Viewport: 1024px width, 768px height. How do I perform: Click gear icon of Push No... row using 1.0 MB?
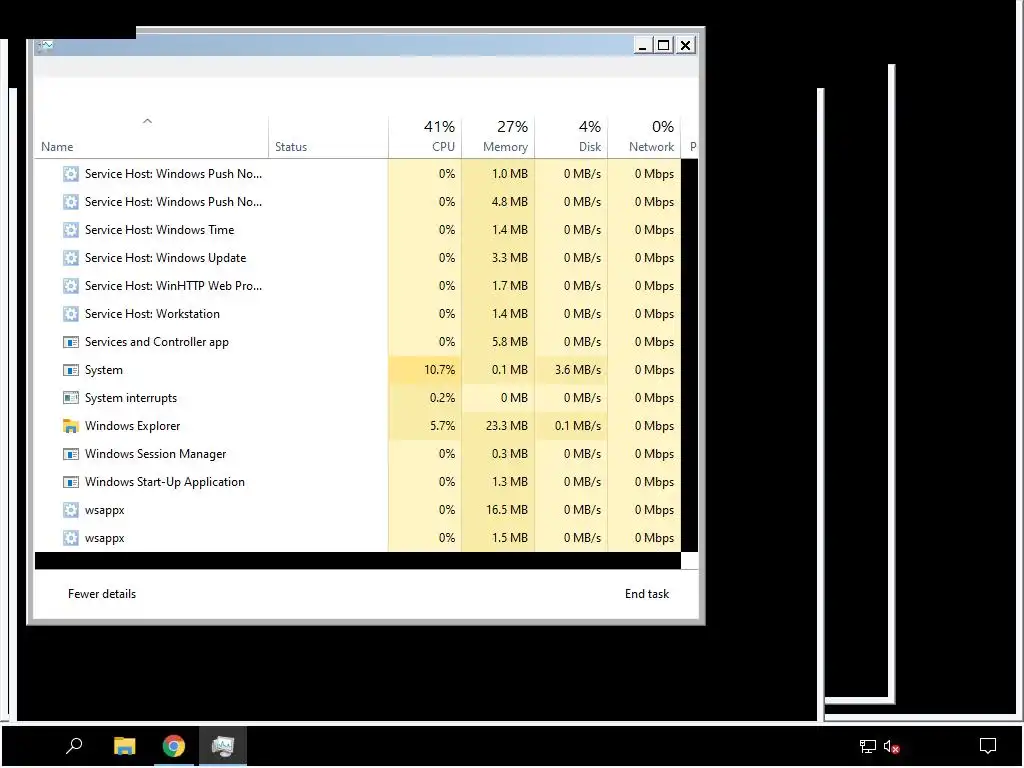coord(71,174)
